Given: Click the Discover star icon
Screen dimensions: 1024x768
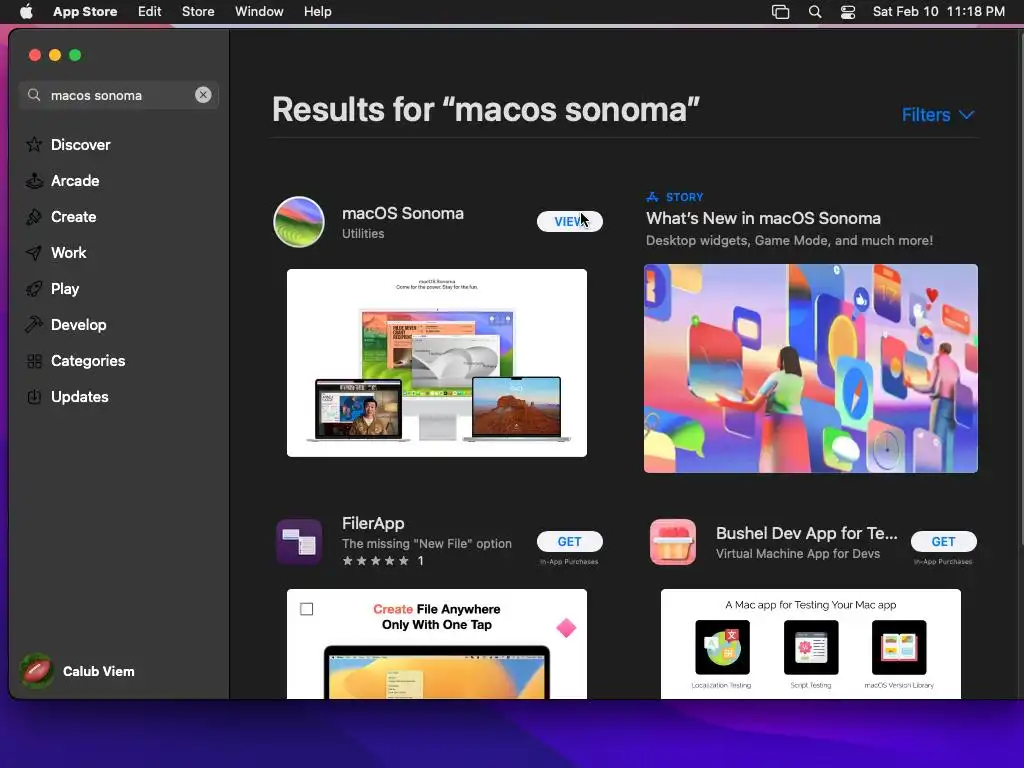Looking at the screenshot, I should [34, 144].
